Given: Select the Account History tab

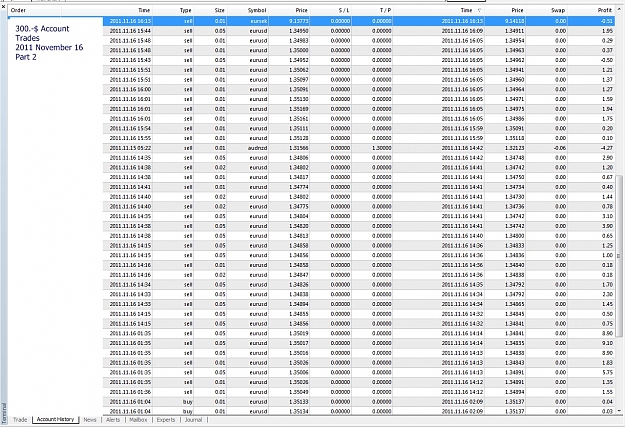Looking at the screenshot, I should 55,419.
